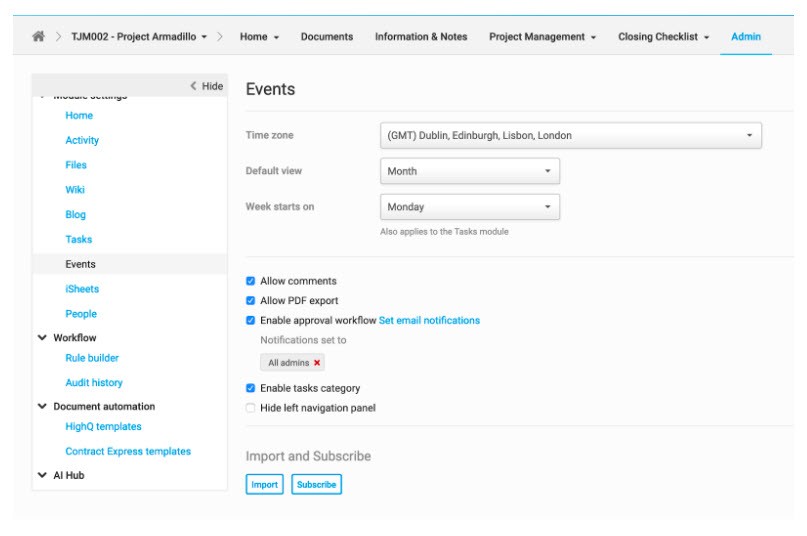Open the Default view dropdown
807x536 pixels.
click(x=469, y=171)
